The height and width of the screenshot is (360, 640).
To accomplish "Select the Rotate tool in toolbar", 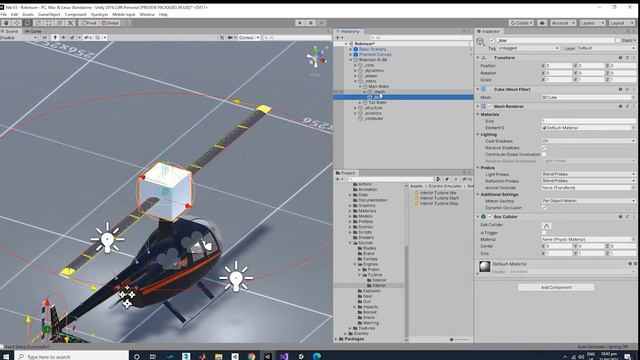I will pos(28,23).
